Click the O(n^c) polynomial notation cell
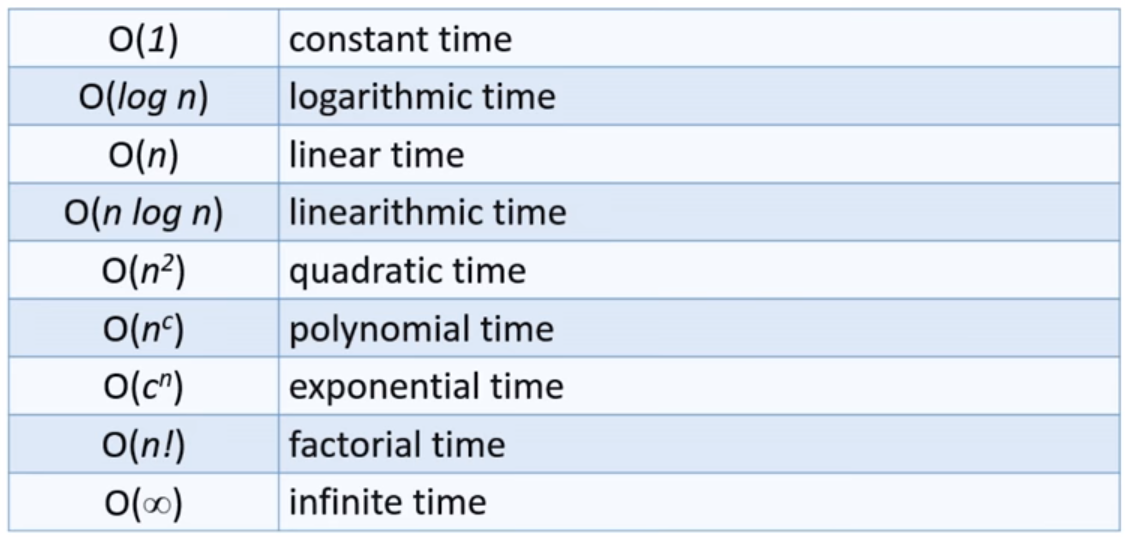 click(x=143, y=329)
